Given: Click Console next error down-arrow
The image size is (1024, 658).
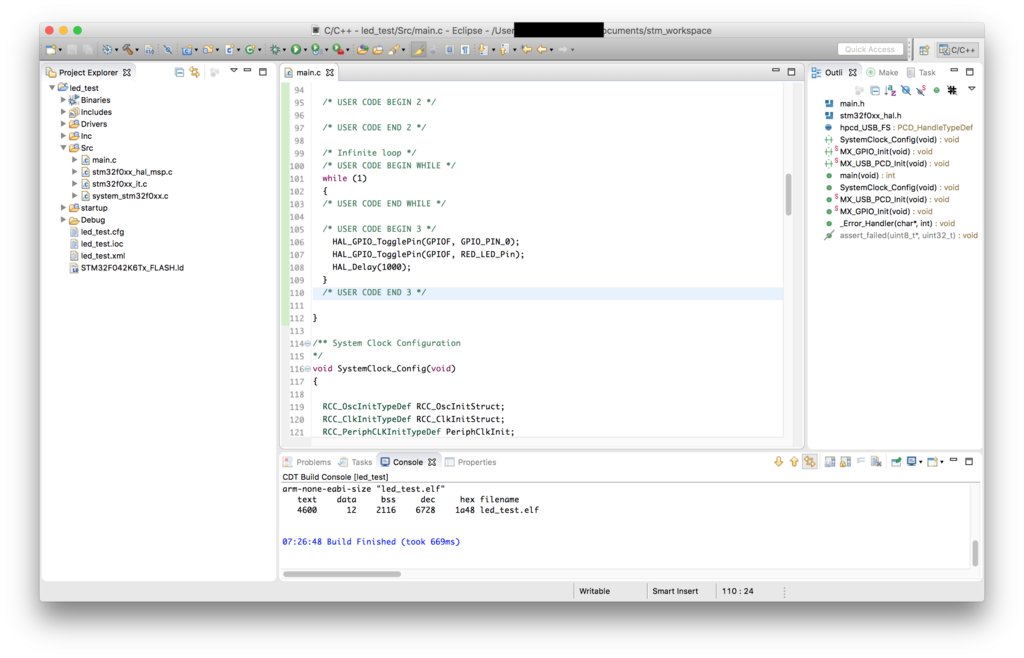Looking at the screenshot, I should [x=778, y=462].
